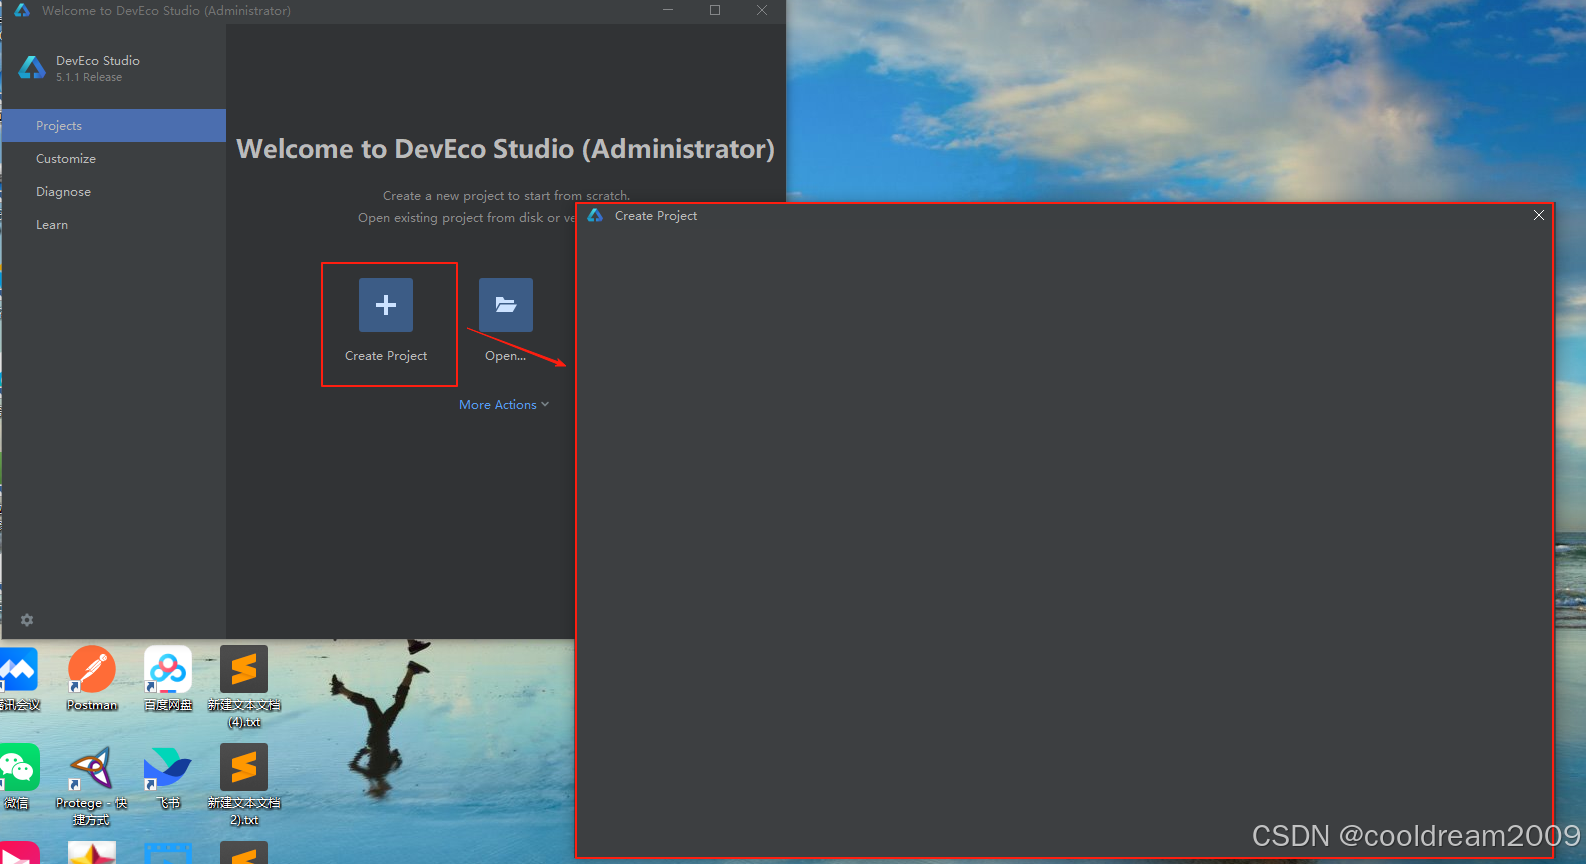Open the Diagnose section
This screenshot has width=1586, height=864.
click(x=114, y=192)
